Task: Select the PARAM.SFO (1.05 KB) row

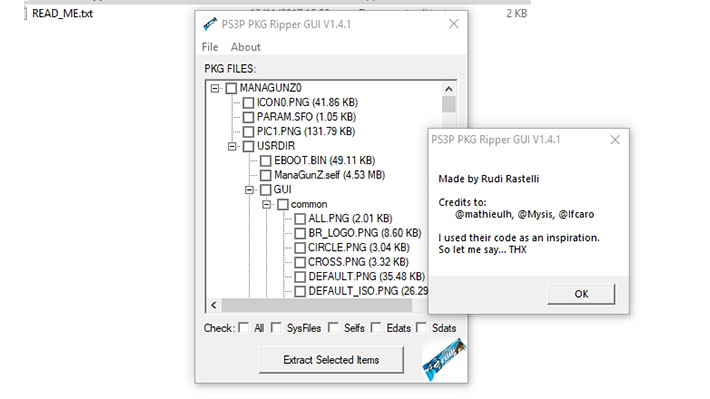Action: tap(306, 117)
